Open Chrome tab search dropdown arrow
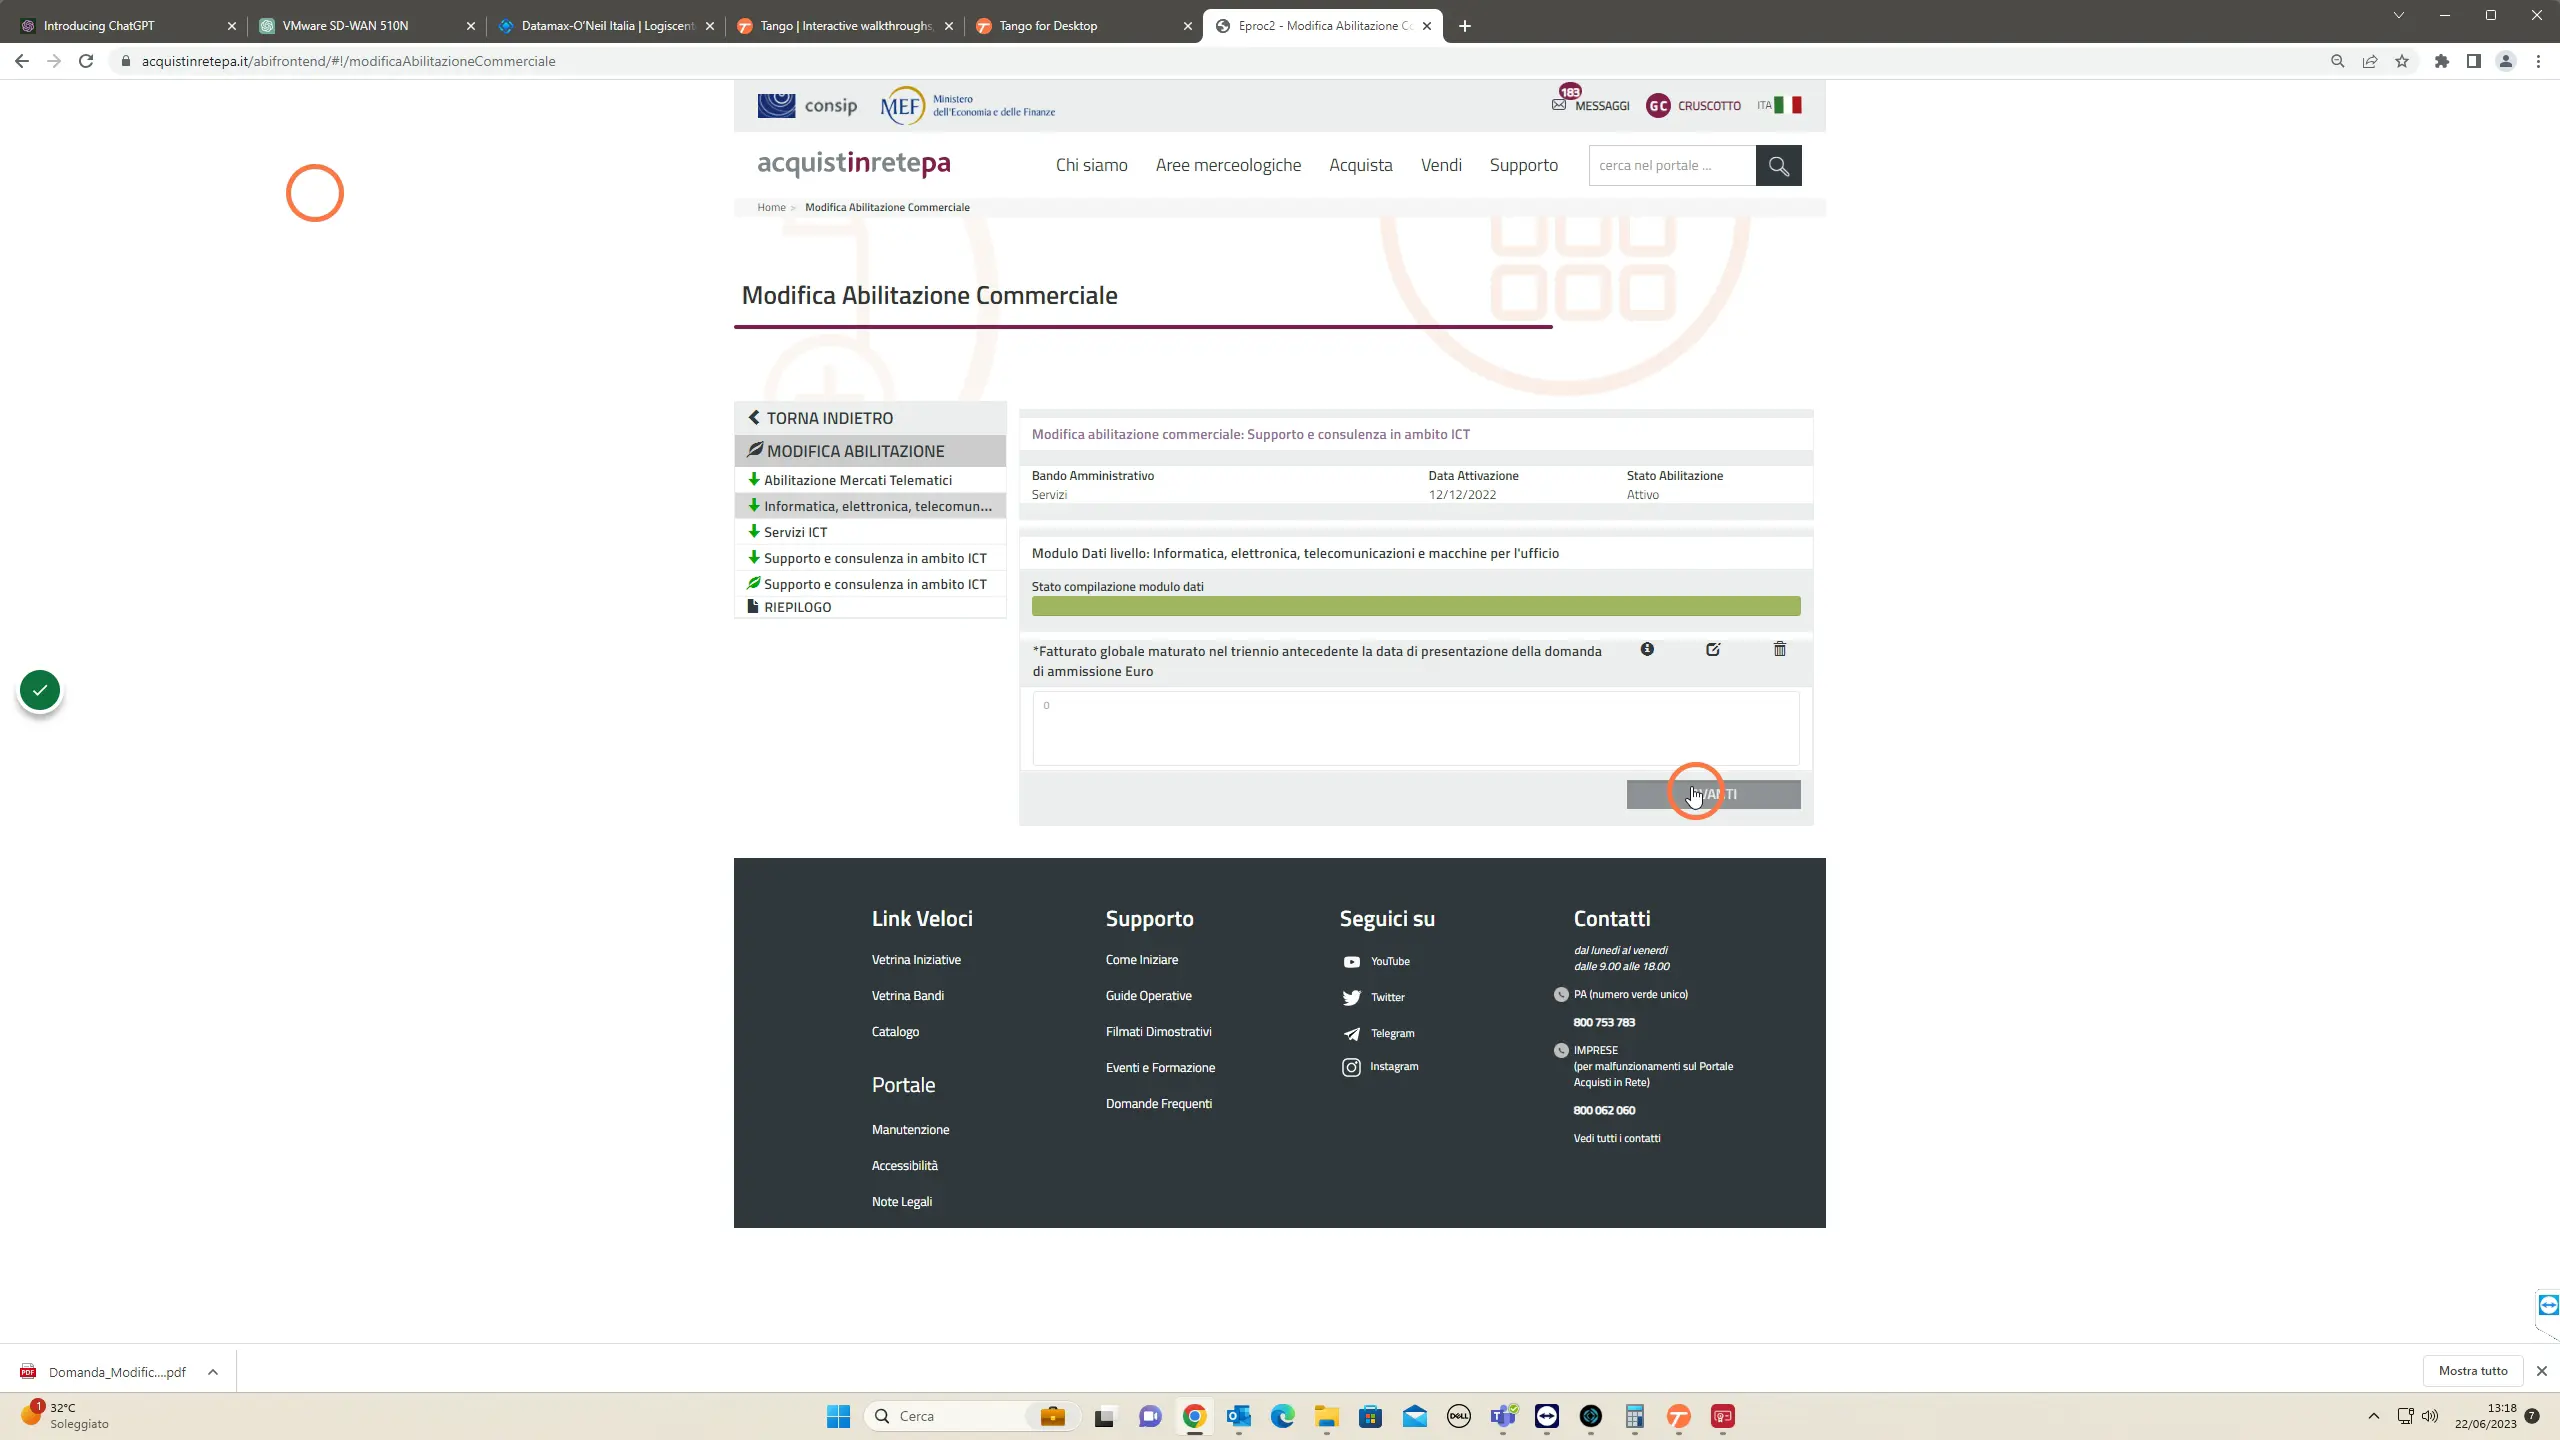Screen dimensions: 2560x1440 [2398, 15]
